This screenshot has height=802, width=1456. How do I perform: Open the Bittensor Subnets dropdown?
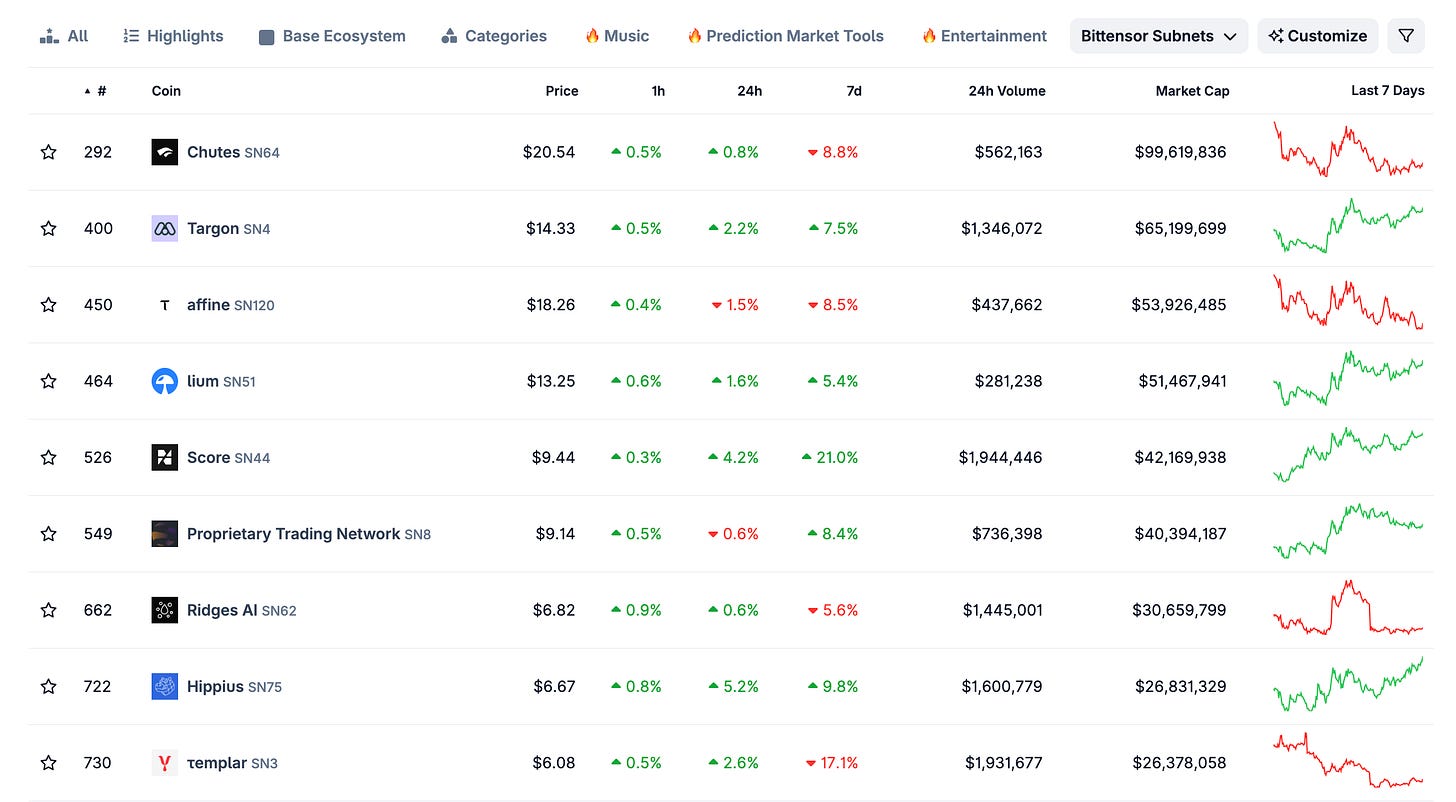pyautogui.click(x=1159, y=36)
